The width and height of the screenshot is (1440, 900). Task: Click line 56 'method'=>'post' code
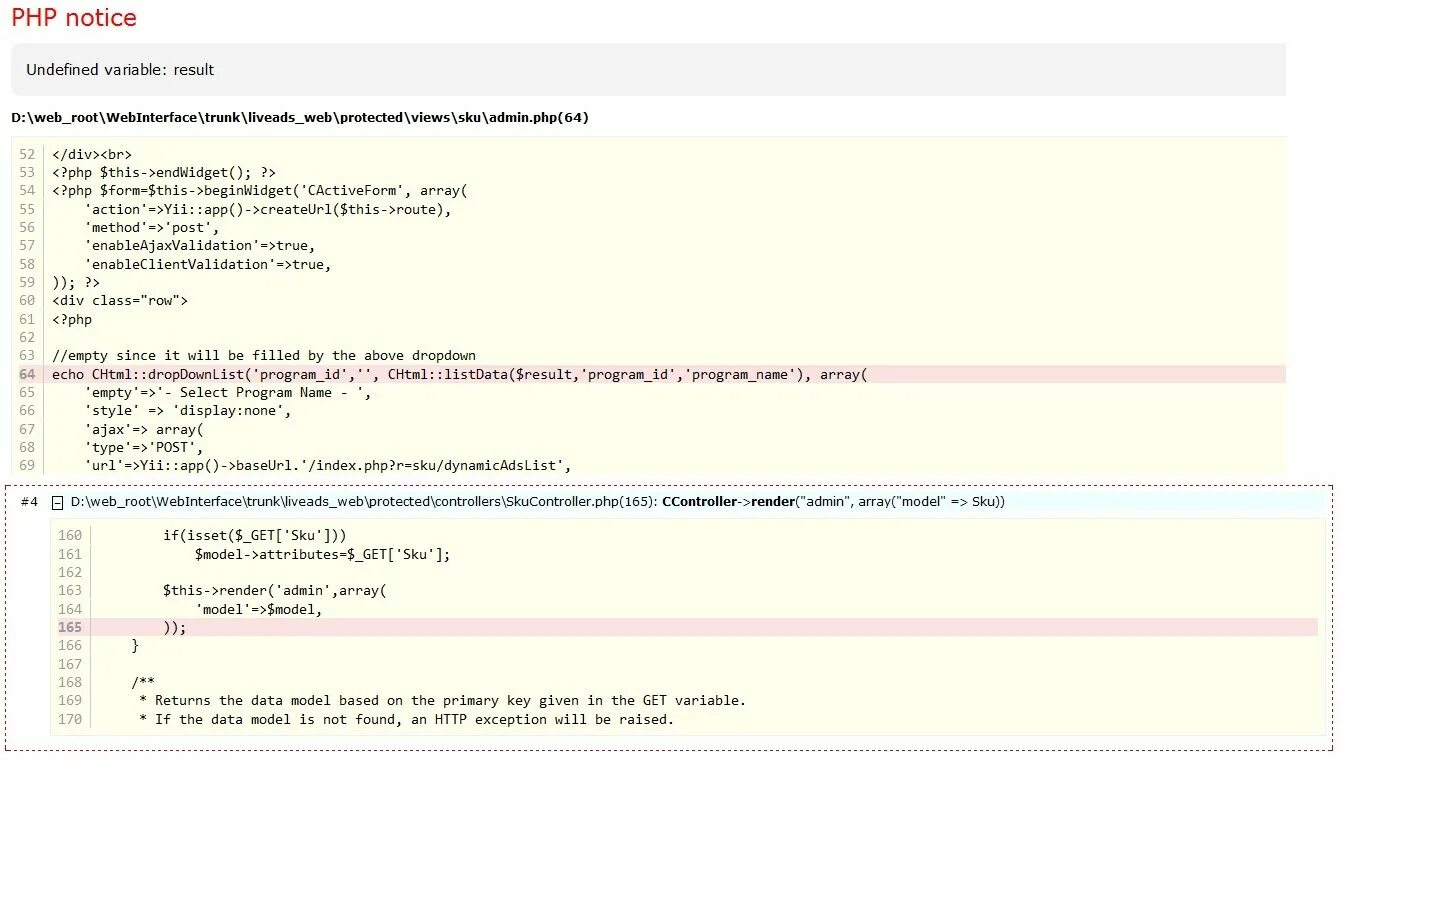point(152,228)
